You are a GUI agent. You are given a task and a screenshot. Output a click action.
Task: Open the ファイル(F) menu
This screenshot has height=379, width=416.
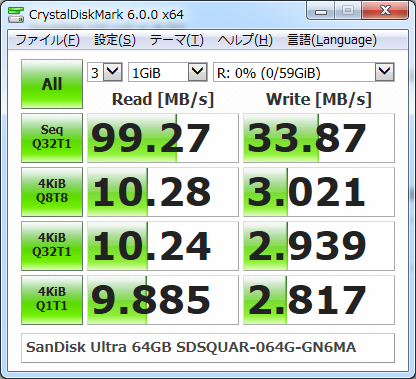click(48, 40)
